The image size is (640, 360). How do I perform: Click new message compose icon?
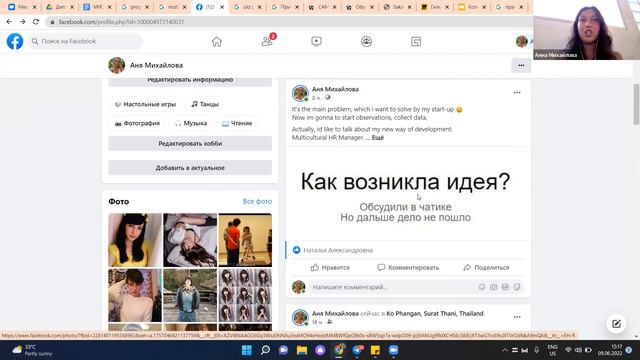[616, 324]
